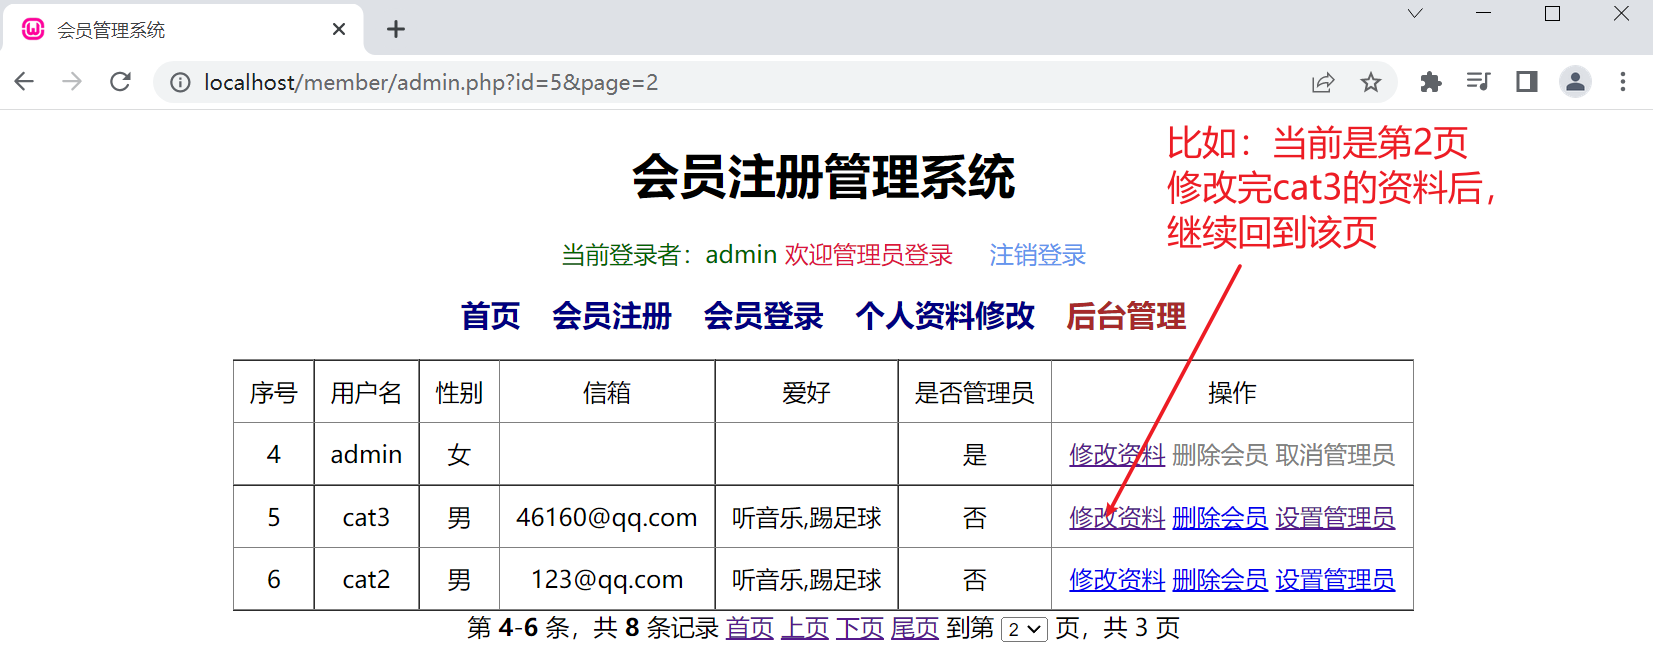Click the 会员注册管理系统 page heading
Image resolution: width=1653 pixels, height=664 pixels.
click(x=824, y=178)
